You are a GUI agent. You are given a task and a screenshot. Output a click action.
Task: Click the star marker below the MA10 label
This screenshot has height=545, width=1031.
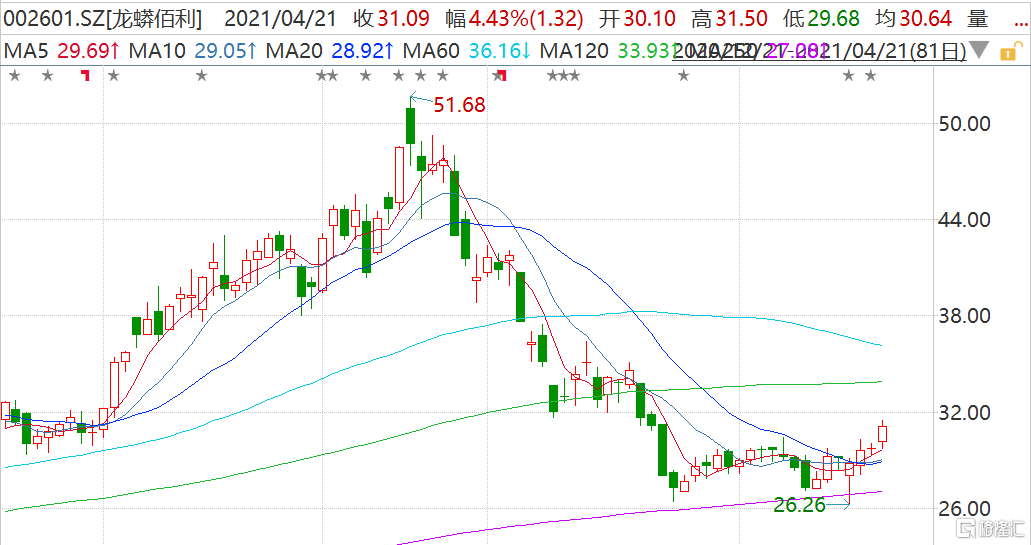coord(202,76)
